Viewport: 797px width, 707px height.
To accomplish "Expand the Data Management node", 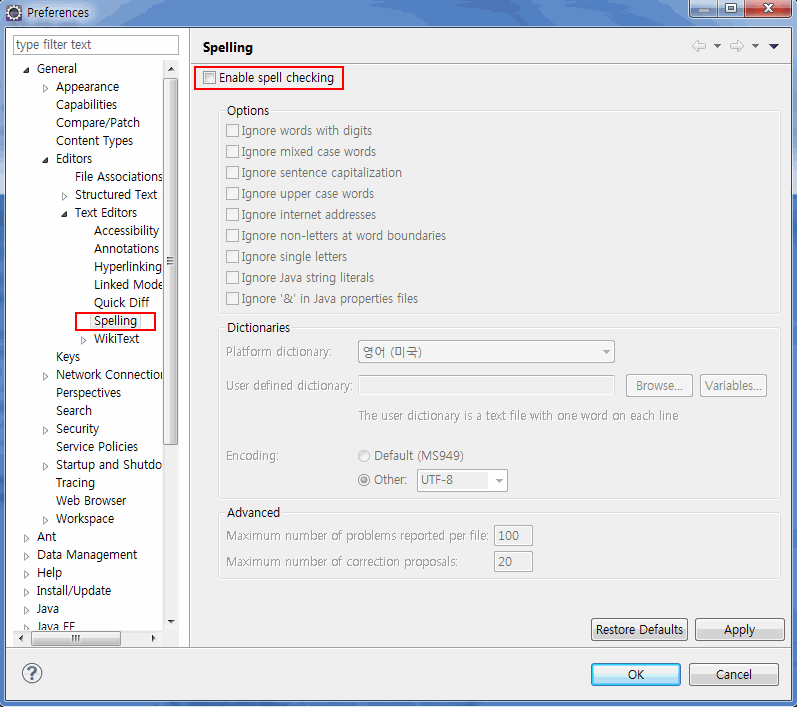I will click(26, 556).
